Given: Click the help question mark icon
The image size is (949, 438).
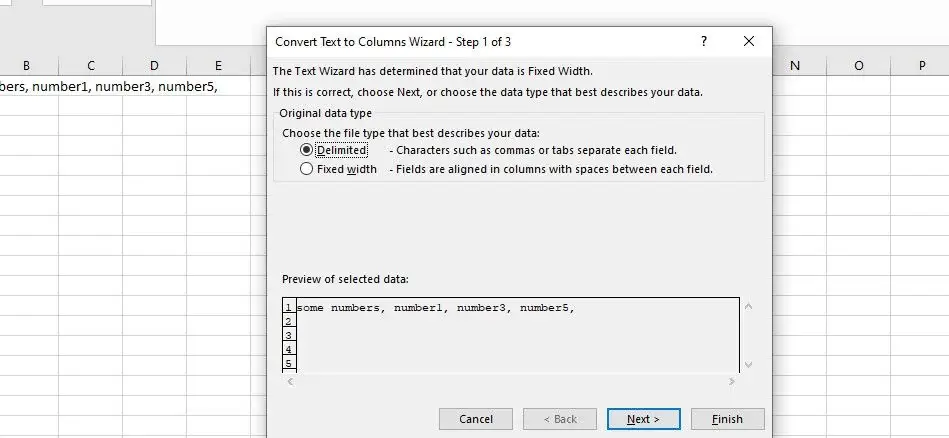Looking at the screenshot, I should coord(704,41).
